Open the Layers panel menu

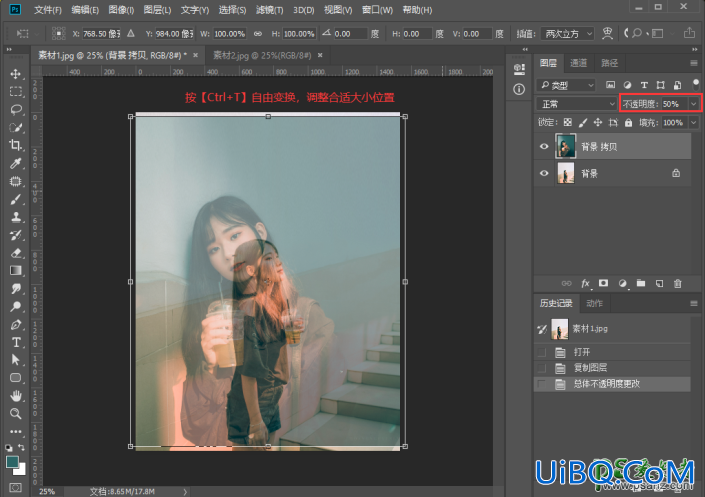click(x=694, y=63)
